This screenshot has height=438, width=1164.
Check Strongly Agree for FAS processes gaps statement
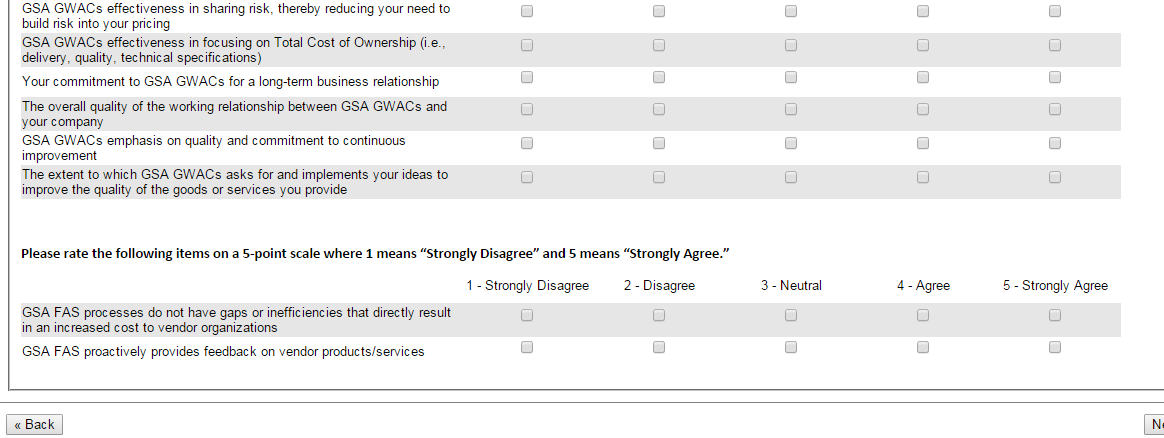[x=1055, y=315]
